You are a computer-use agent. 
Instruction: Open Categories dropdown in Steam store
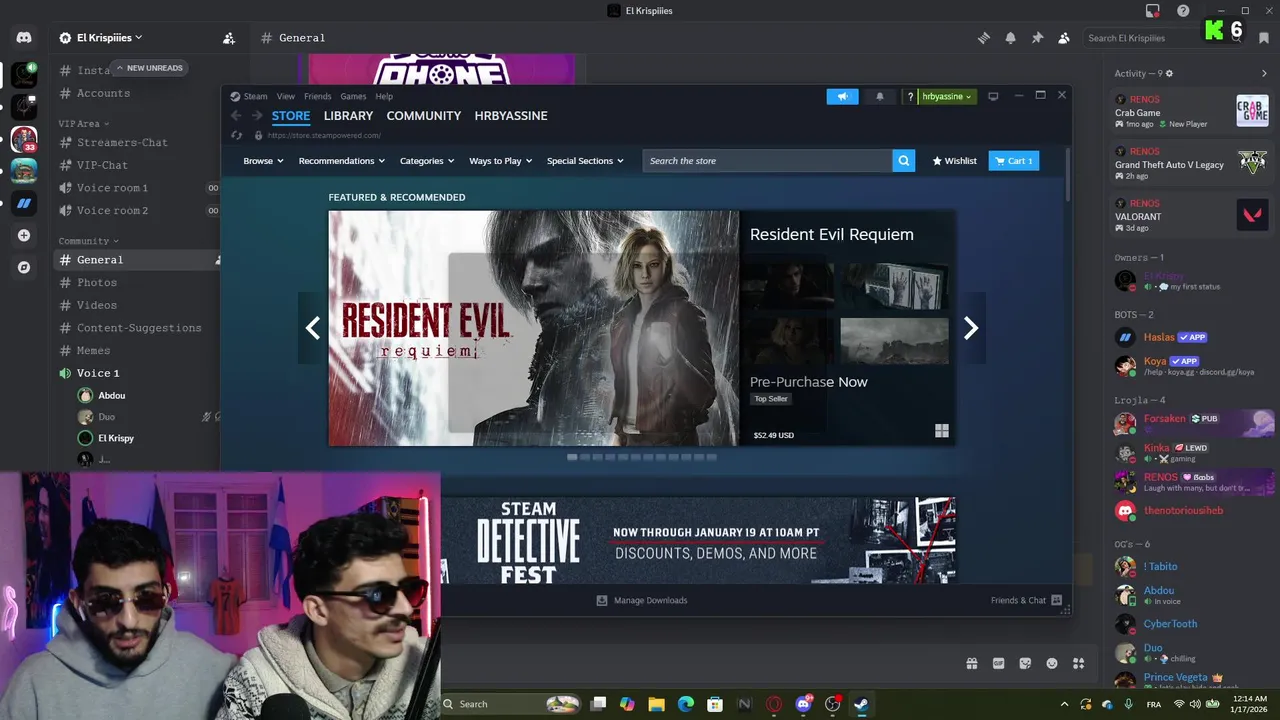point(427,160)
